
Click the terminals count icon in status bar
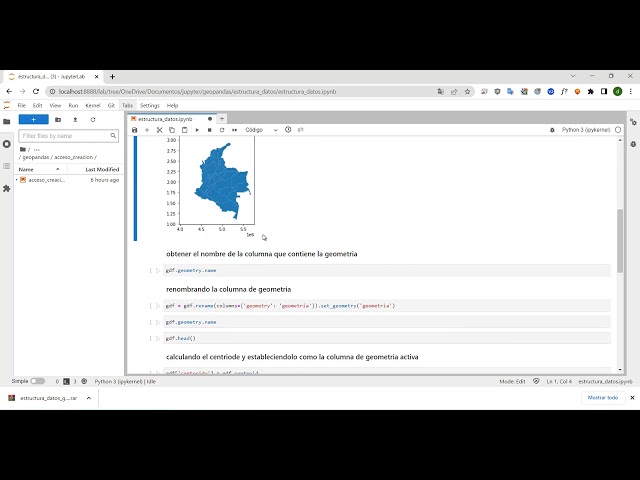66,381
